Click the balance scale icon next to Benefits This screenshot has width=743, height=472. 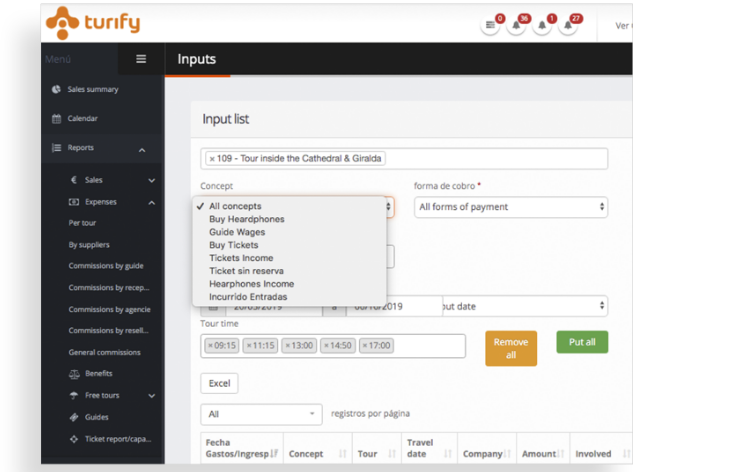coord(74,374)
